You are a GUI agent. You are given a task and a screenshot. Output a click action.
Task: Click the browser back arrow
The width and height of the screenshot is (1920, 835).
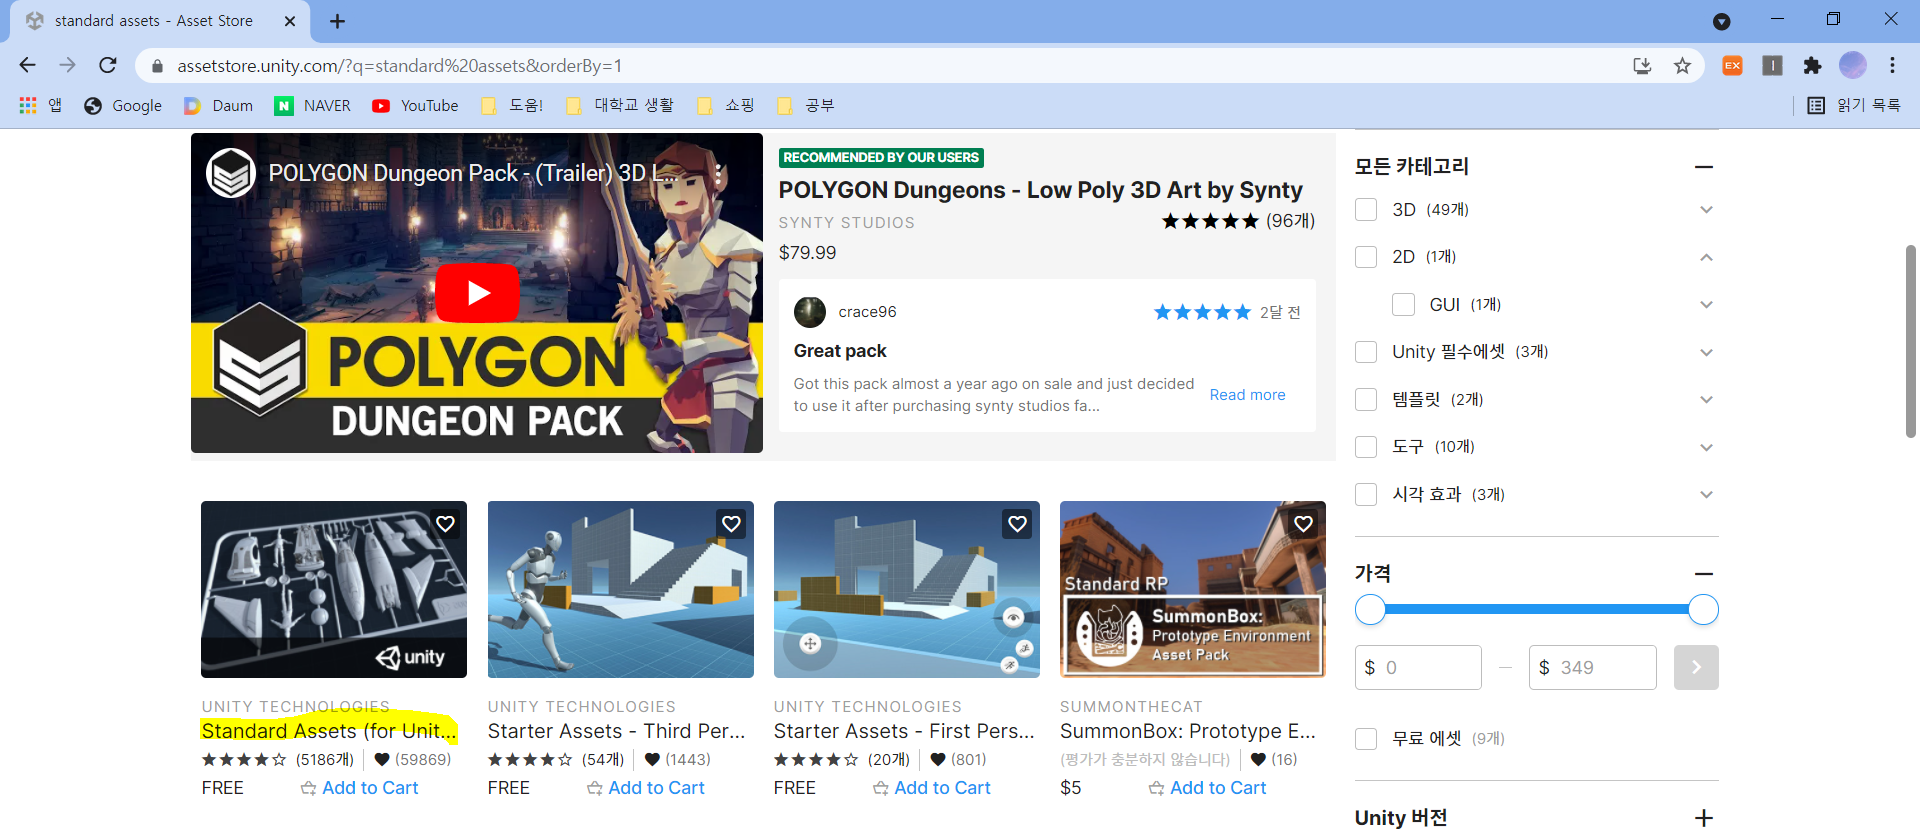tap(27, 65)
